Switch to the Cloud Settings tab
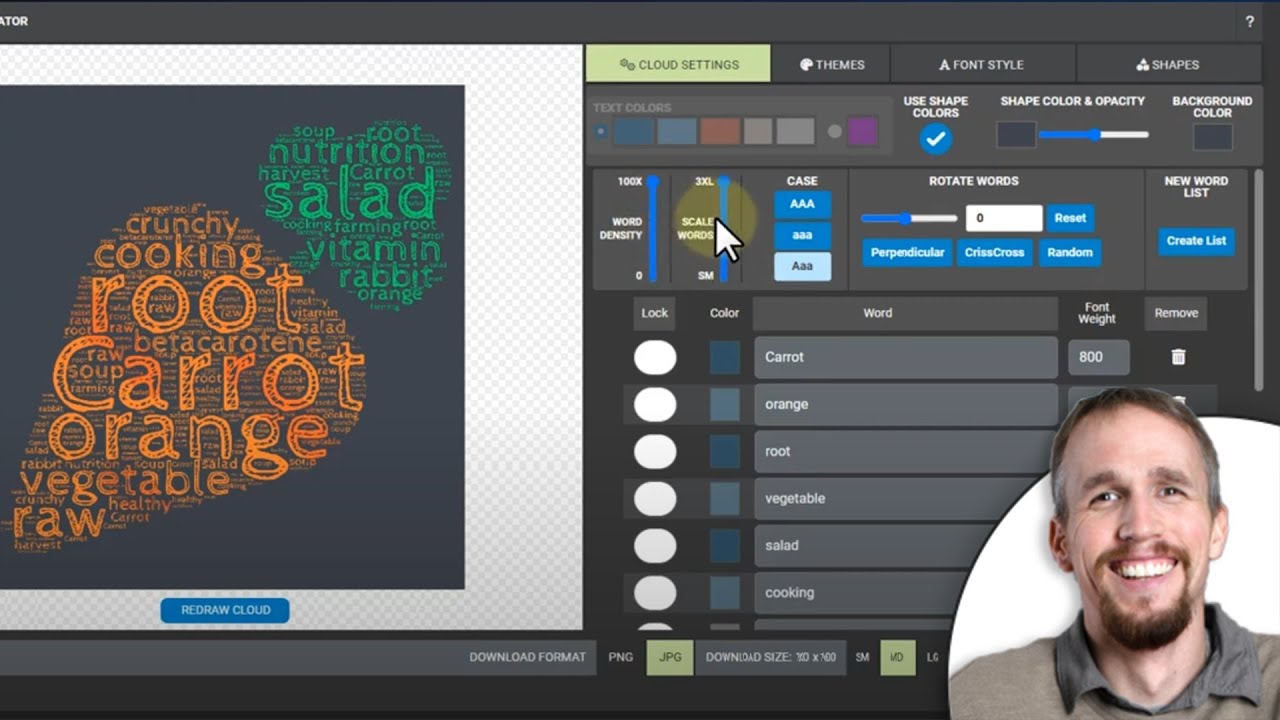Image resolution: width=1280 pixels, height=720 pixels. pos(678,64)
